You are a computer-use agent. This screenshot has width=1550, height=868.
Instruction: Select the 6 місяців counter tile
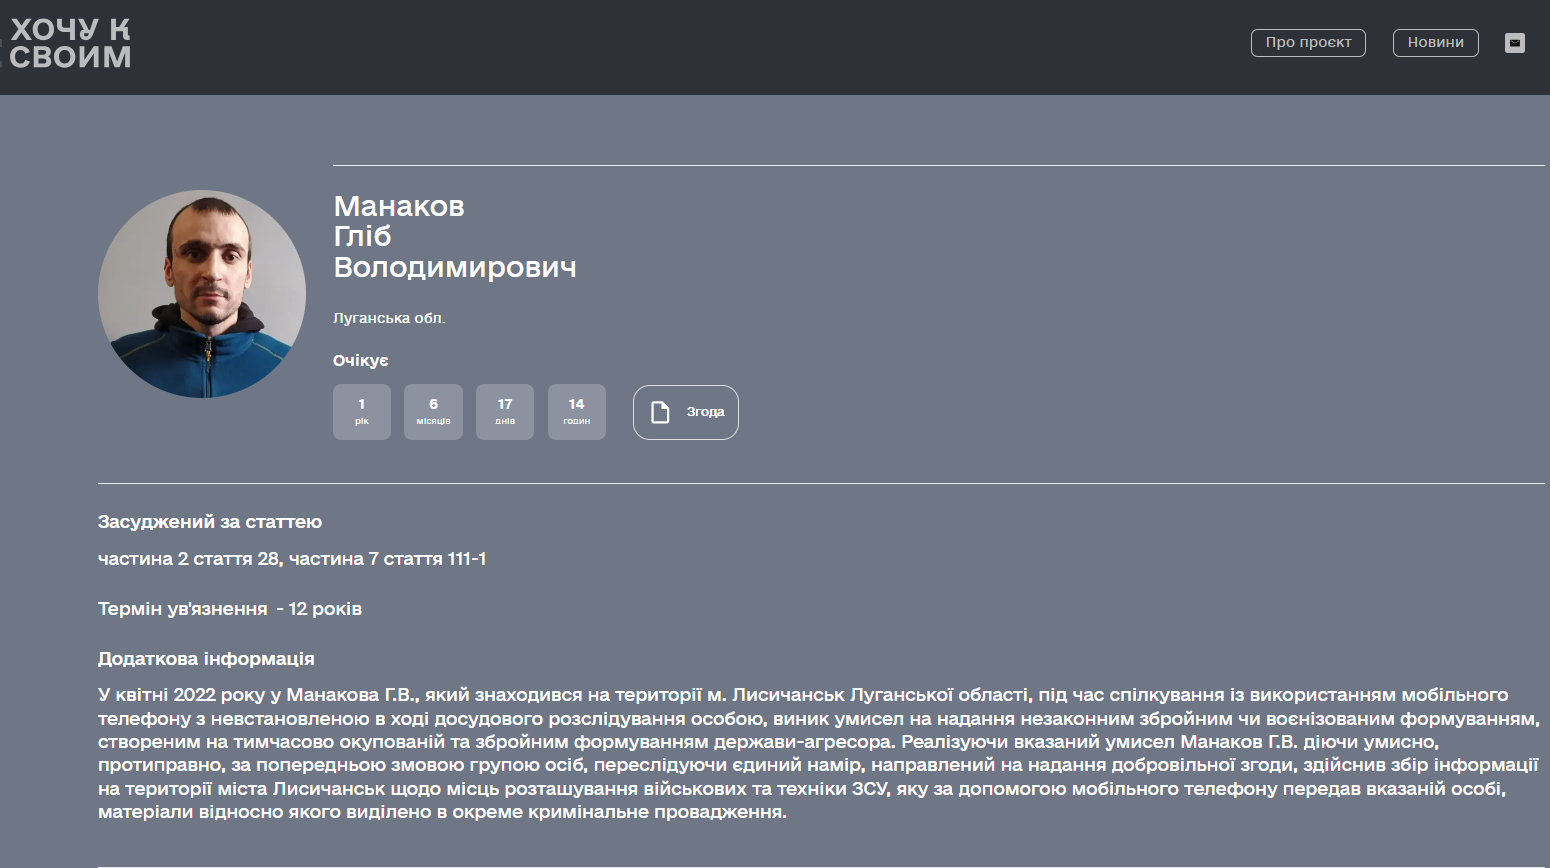click(433, 412)
